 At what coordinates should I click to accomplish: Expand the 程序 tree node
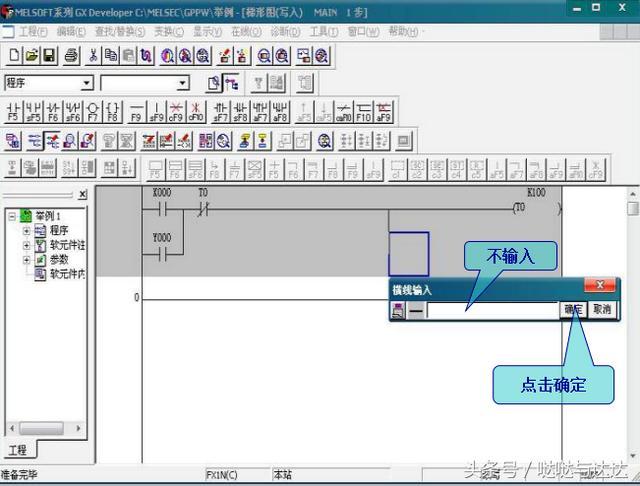coord(27,231)
